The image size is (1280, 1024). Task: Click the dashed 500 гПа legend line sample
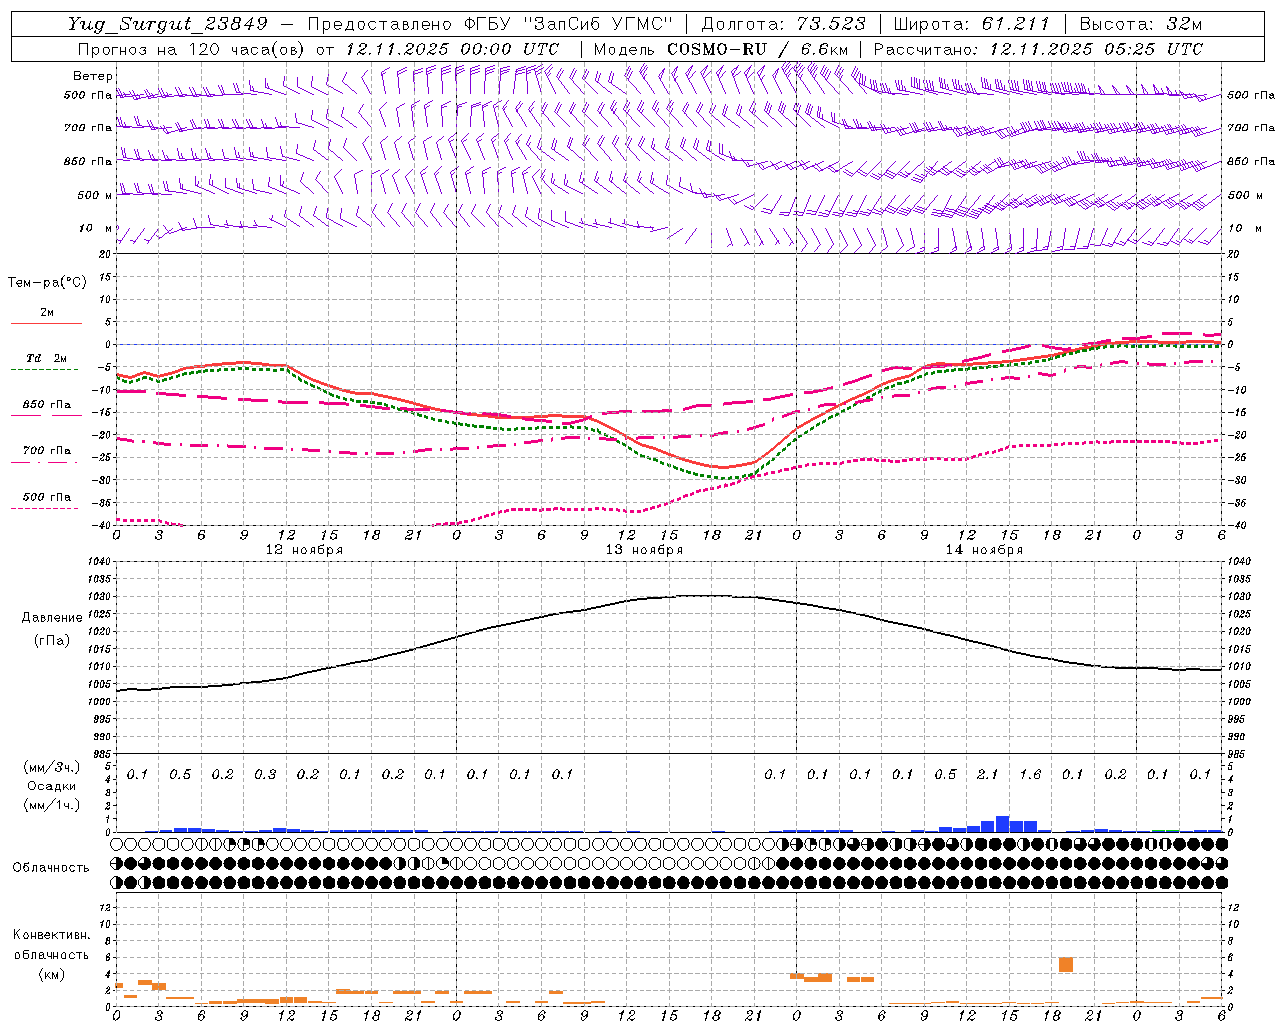click(x=44, y=509)
